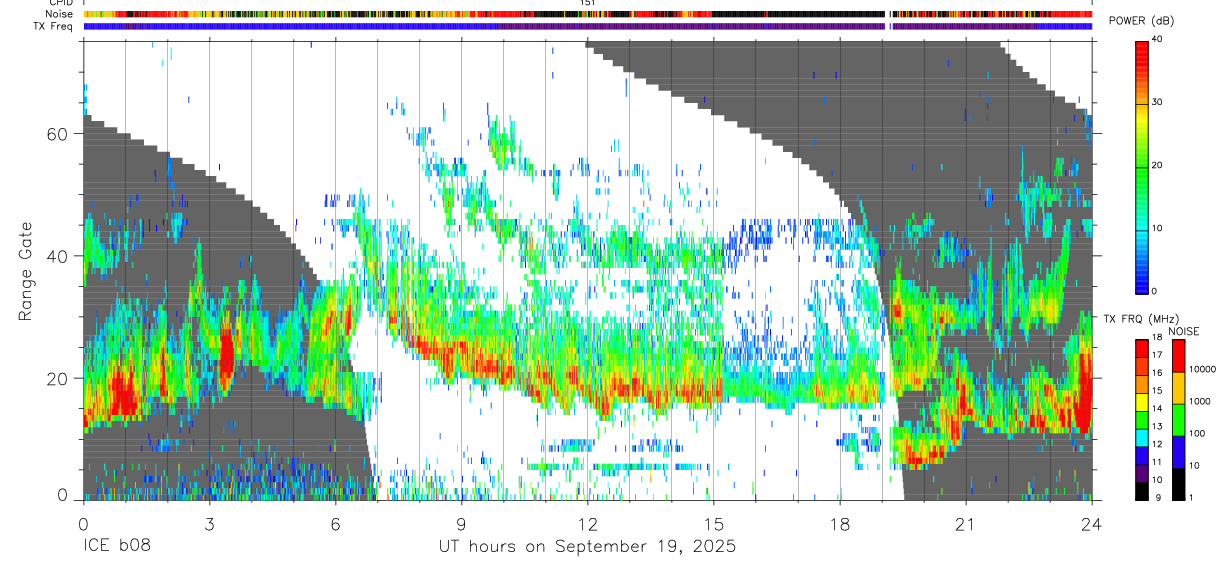Click the Noise strip row label
The width and height of the screenshot is (1228, 567).
59,14
